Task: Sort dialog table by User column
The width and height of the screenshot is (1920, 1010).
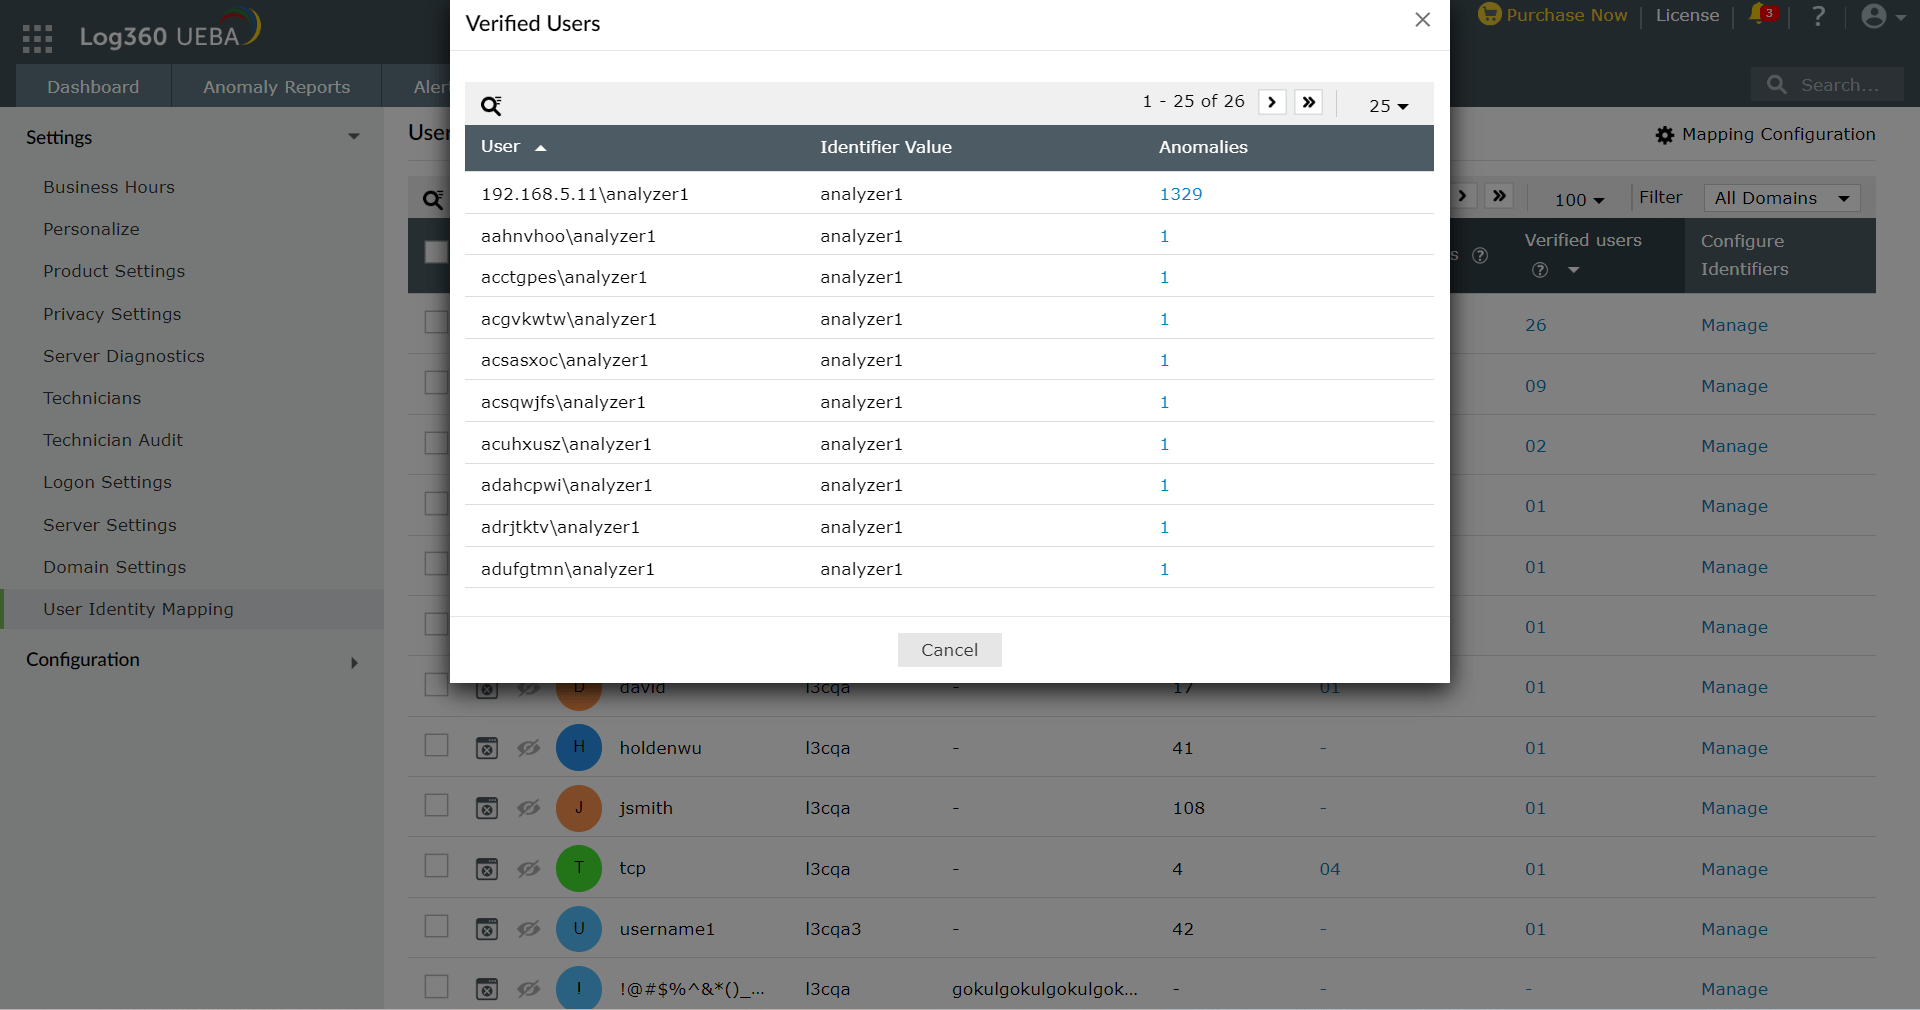Action: [x=513, y=147]
